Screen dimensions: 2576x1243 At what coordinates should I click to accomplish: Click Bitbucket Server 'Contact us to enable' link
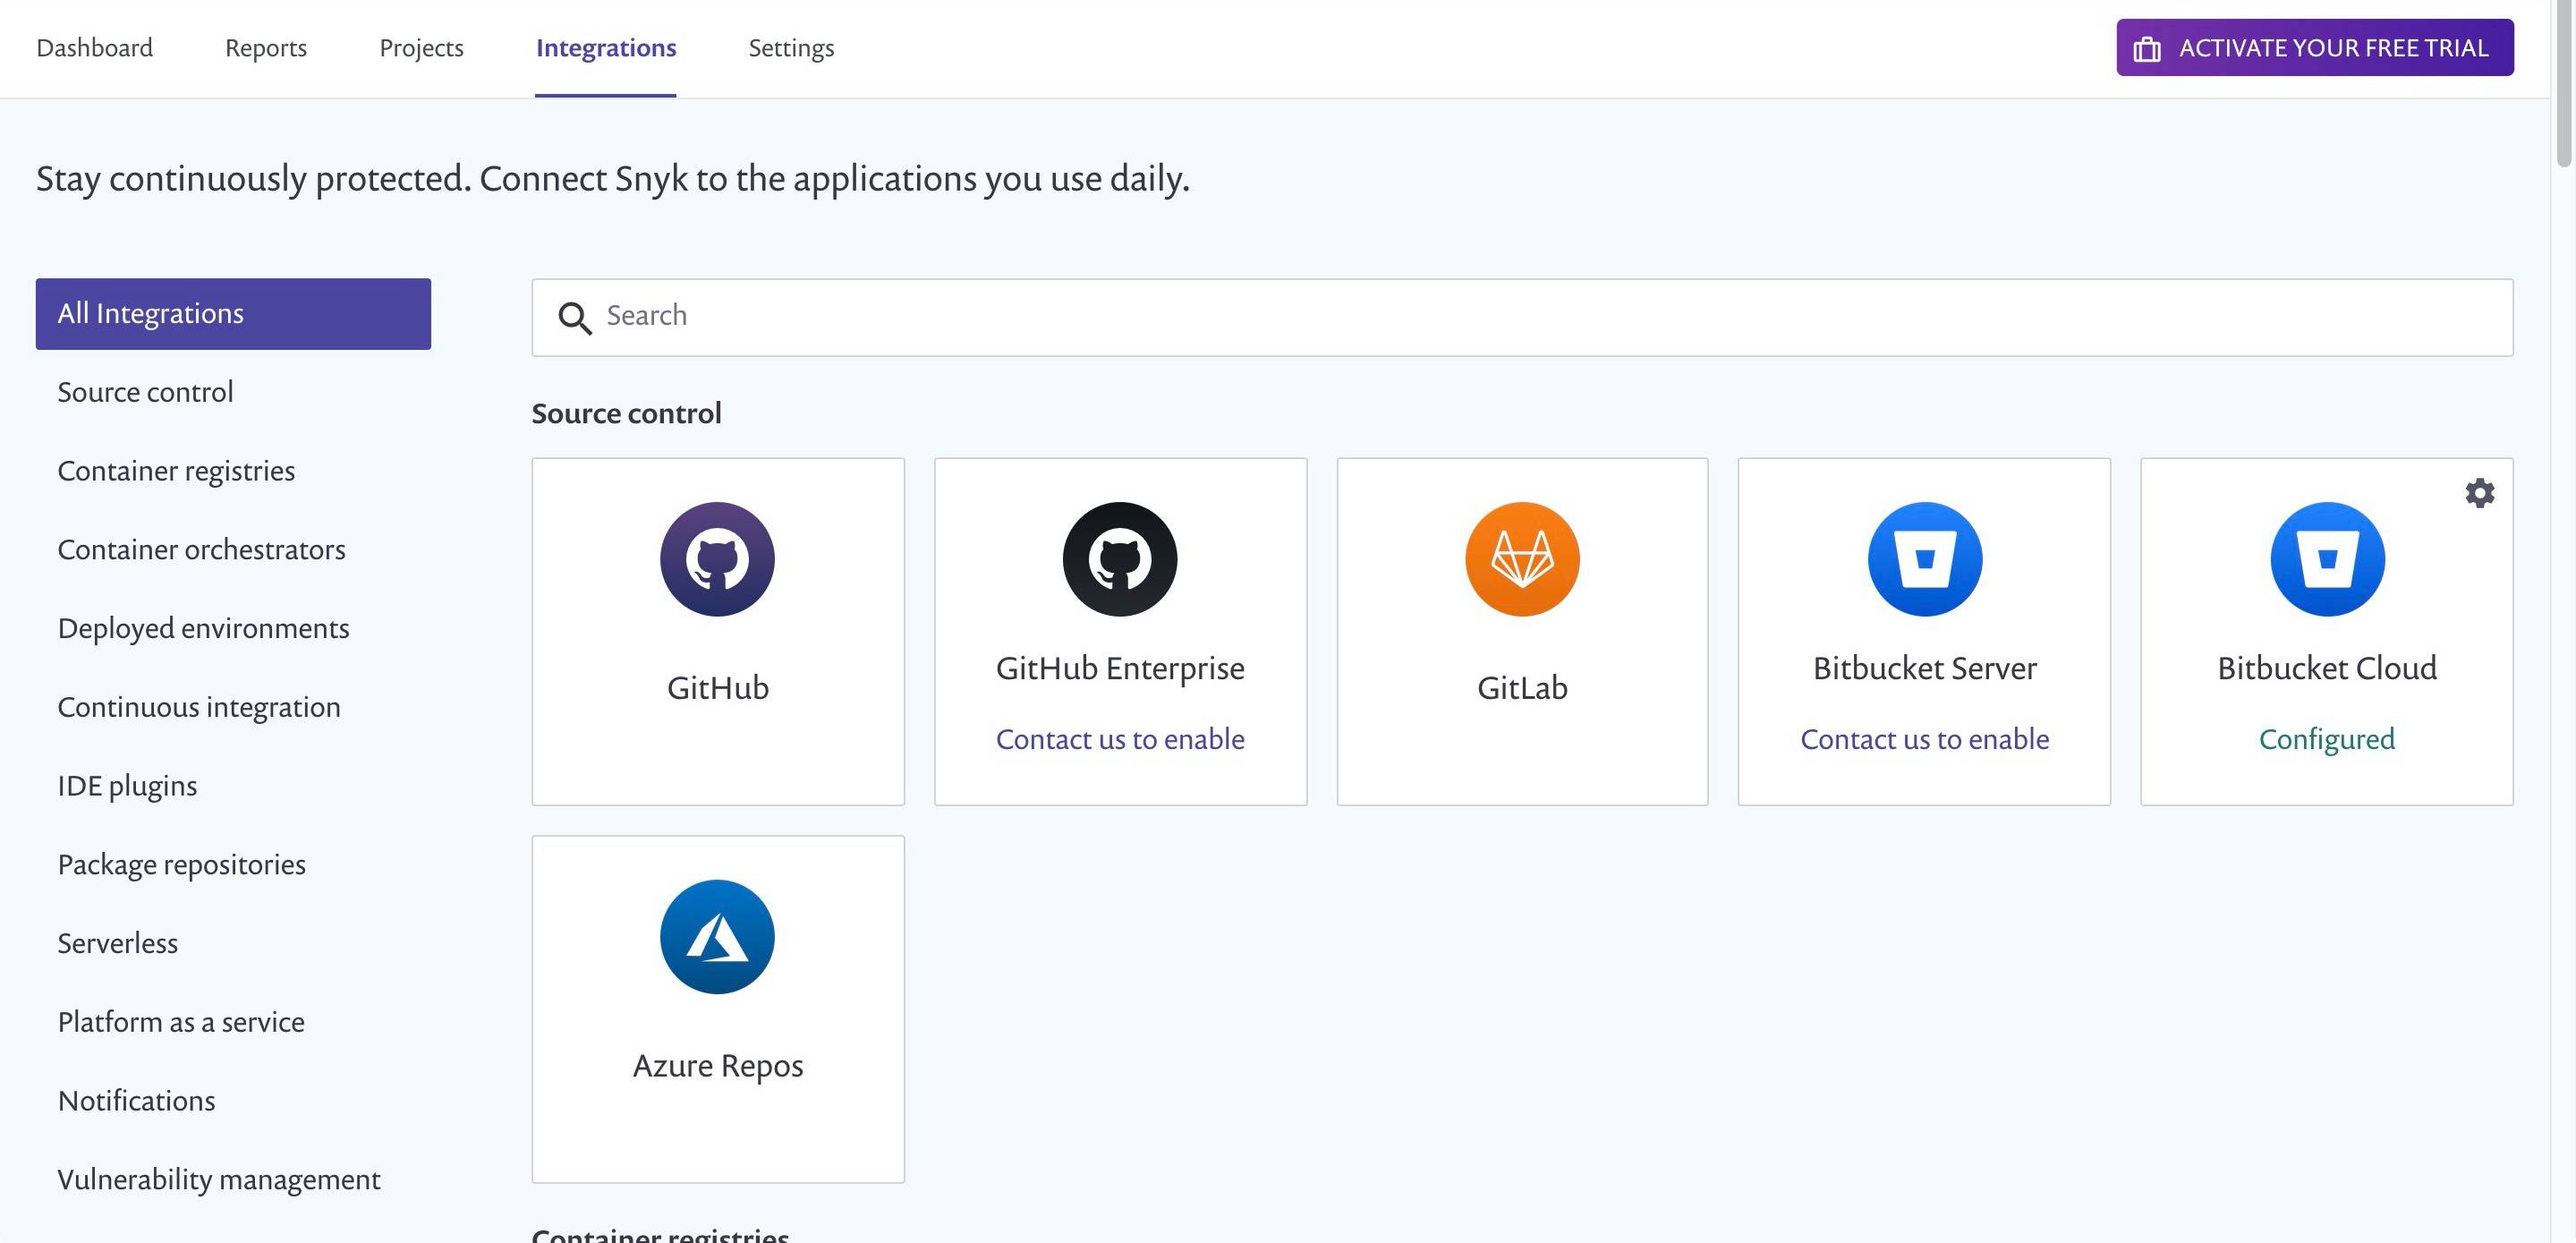coord(1925,739)
